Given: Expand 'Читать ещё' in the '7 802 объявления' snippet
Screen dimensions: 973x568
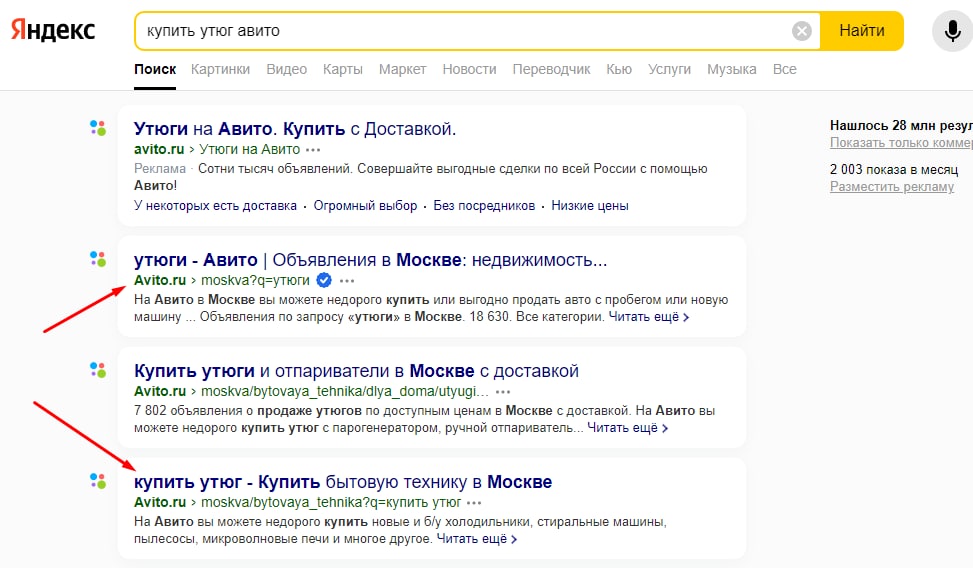Looking at the screenshot, I should [627, 428].
